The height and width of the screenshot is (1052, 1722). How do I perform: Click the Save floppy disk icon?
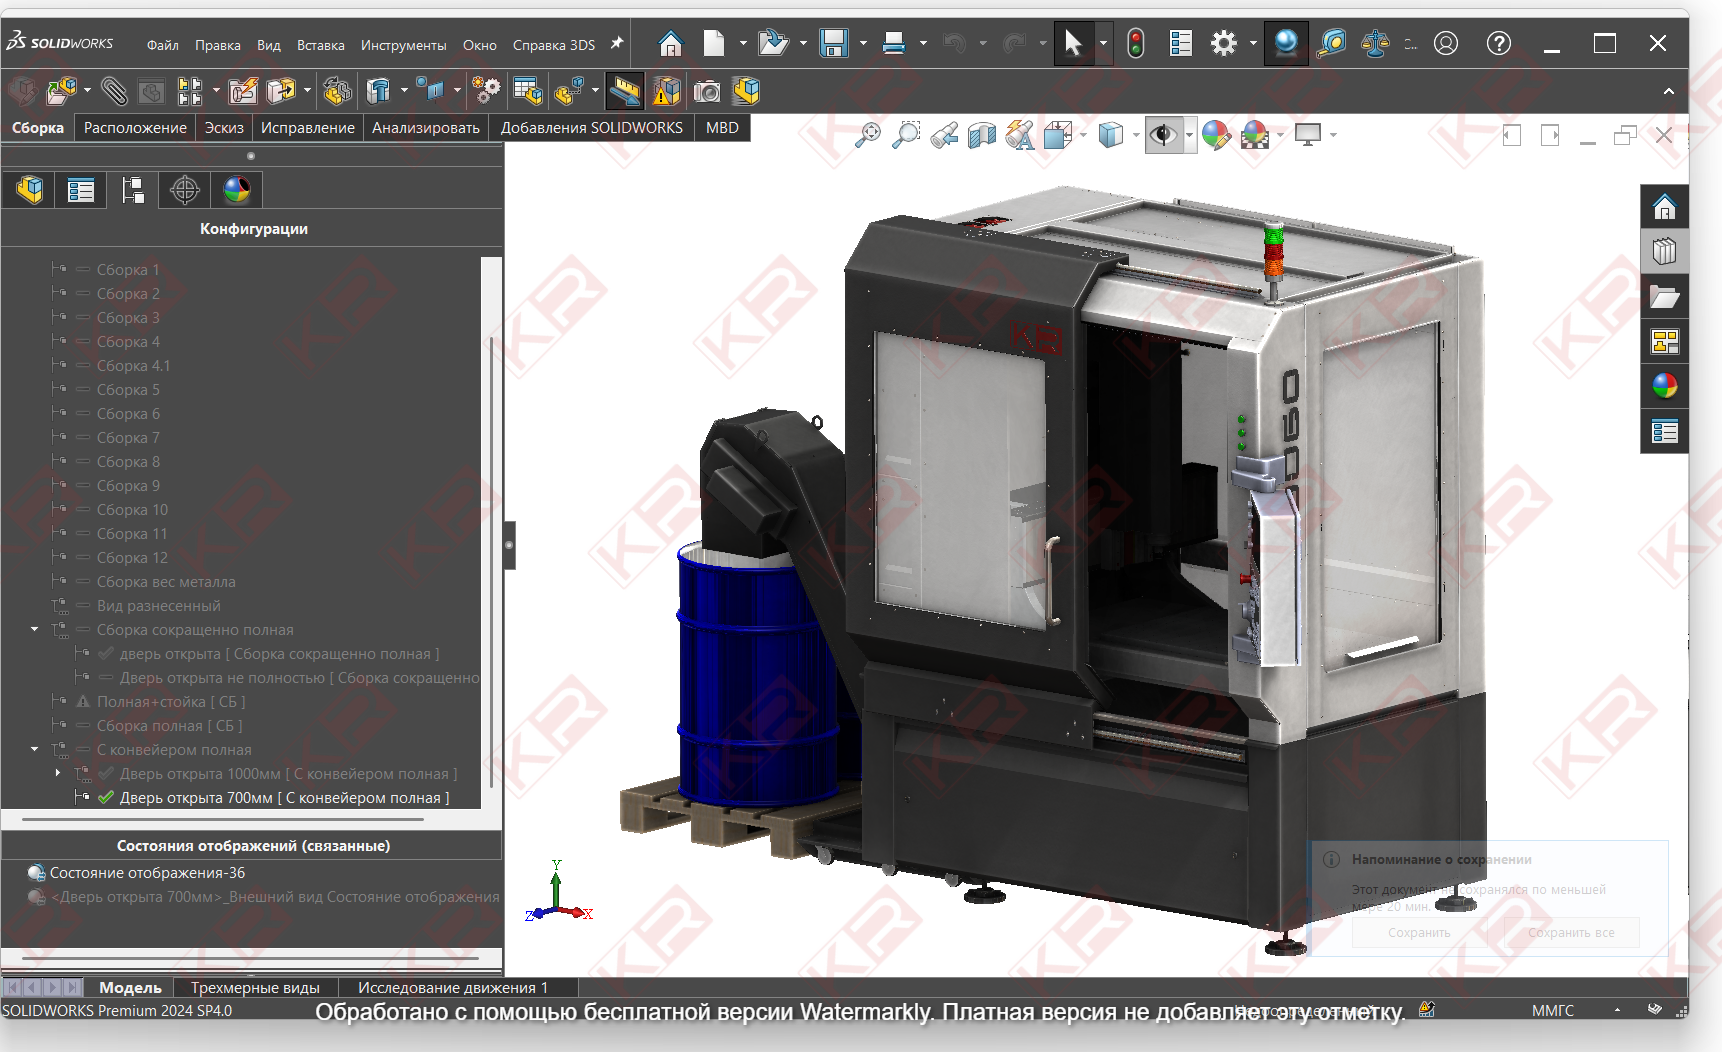(x=834, y=43)
